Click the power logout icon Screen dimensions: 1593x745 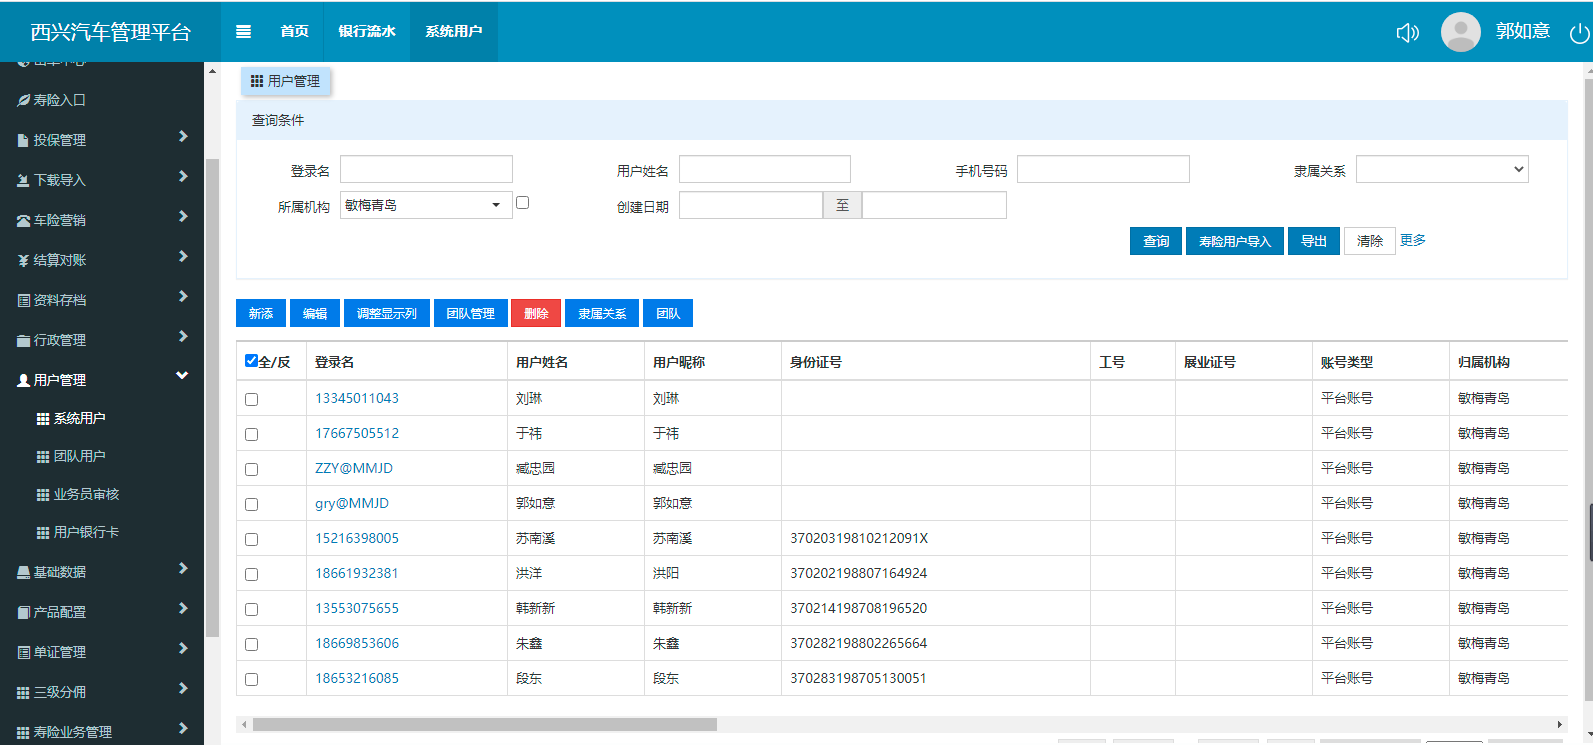click(1579, 33)
